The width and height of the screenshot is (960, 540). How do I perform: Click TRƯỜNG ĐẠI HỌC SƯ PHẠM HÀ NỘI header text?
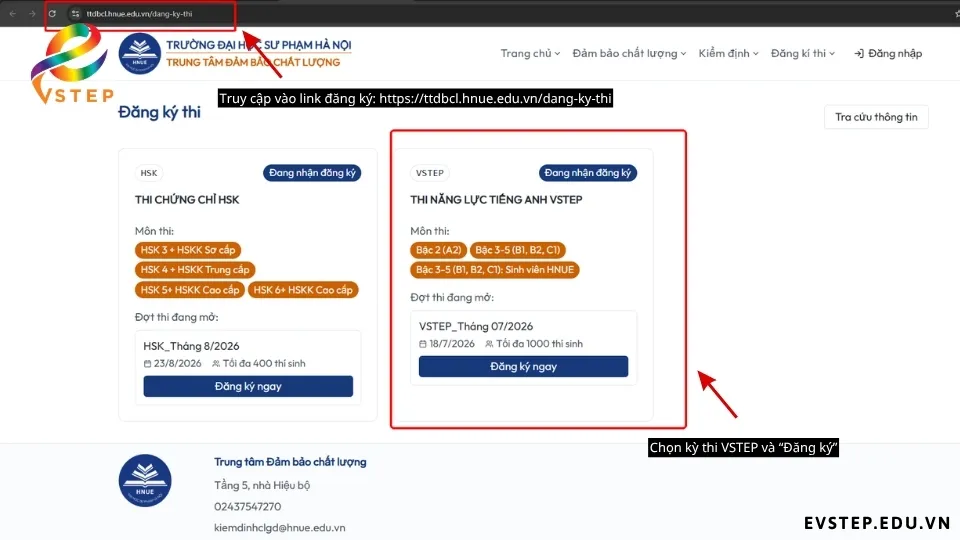pyautogui.click(x=259, y=45)
